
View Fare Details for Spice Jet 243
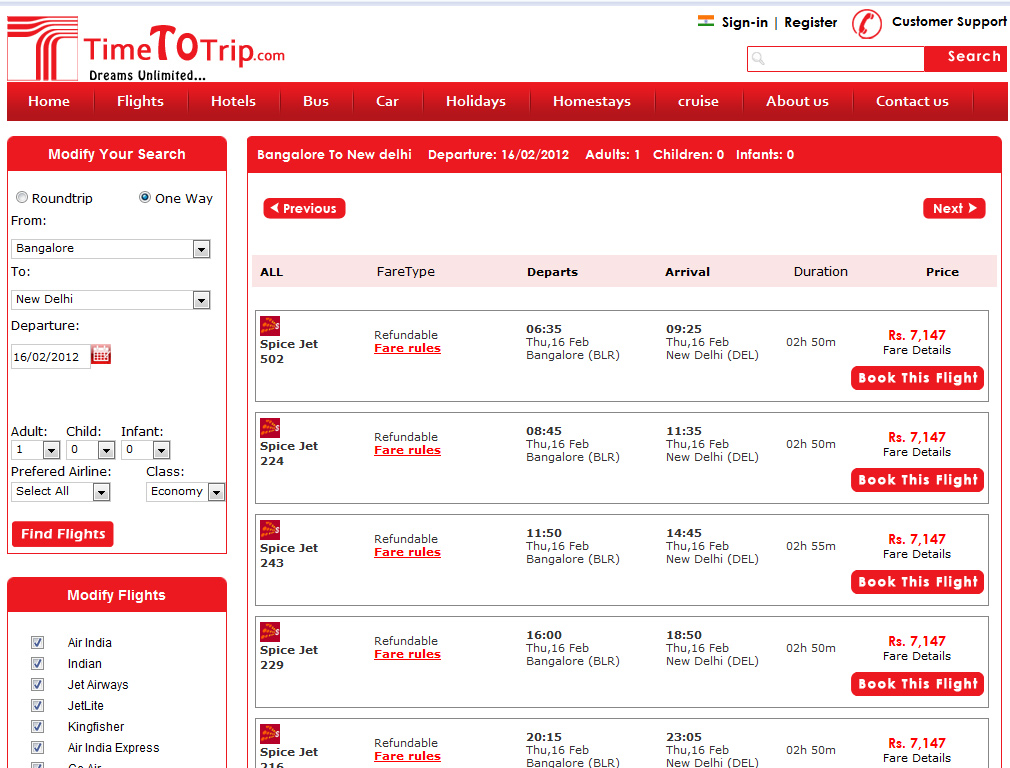pyautogui.click(x=917, y=554)
